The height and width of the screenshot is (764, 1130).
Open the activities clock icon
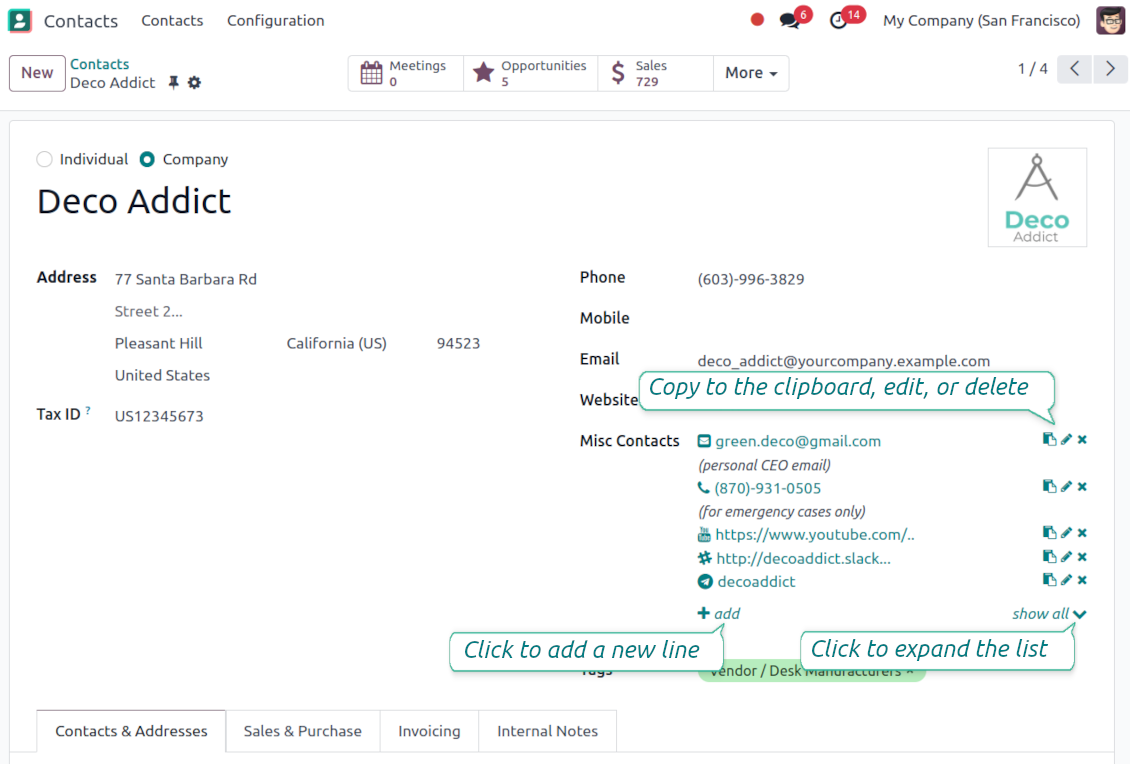[x=838, y=20]
